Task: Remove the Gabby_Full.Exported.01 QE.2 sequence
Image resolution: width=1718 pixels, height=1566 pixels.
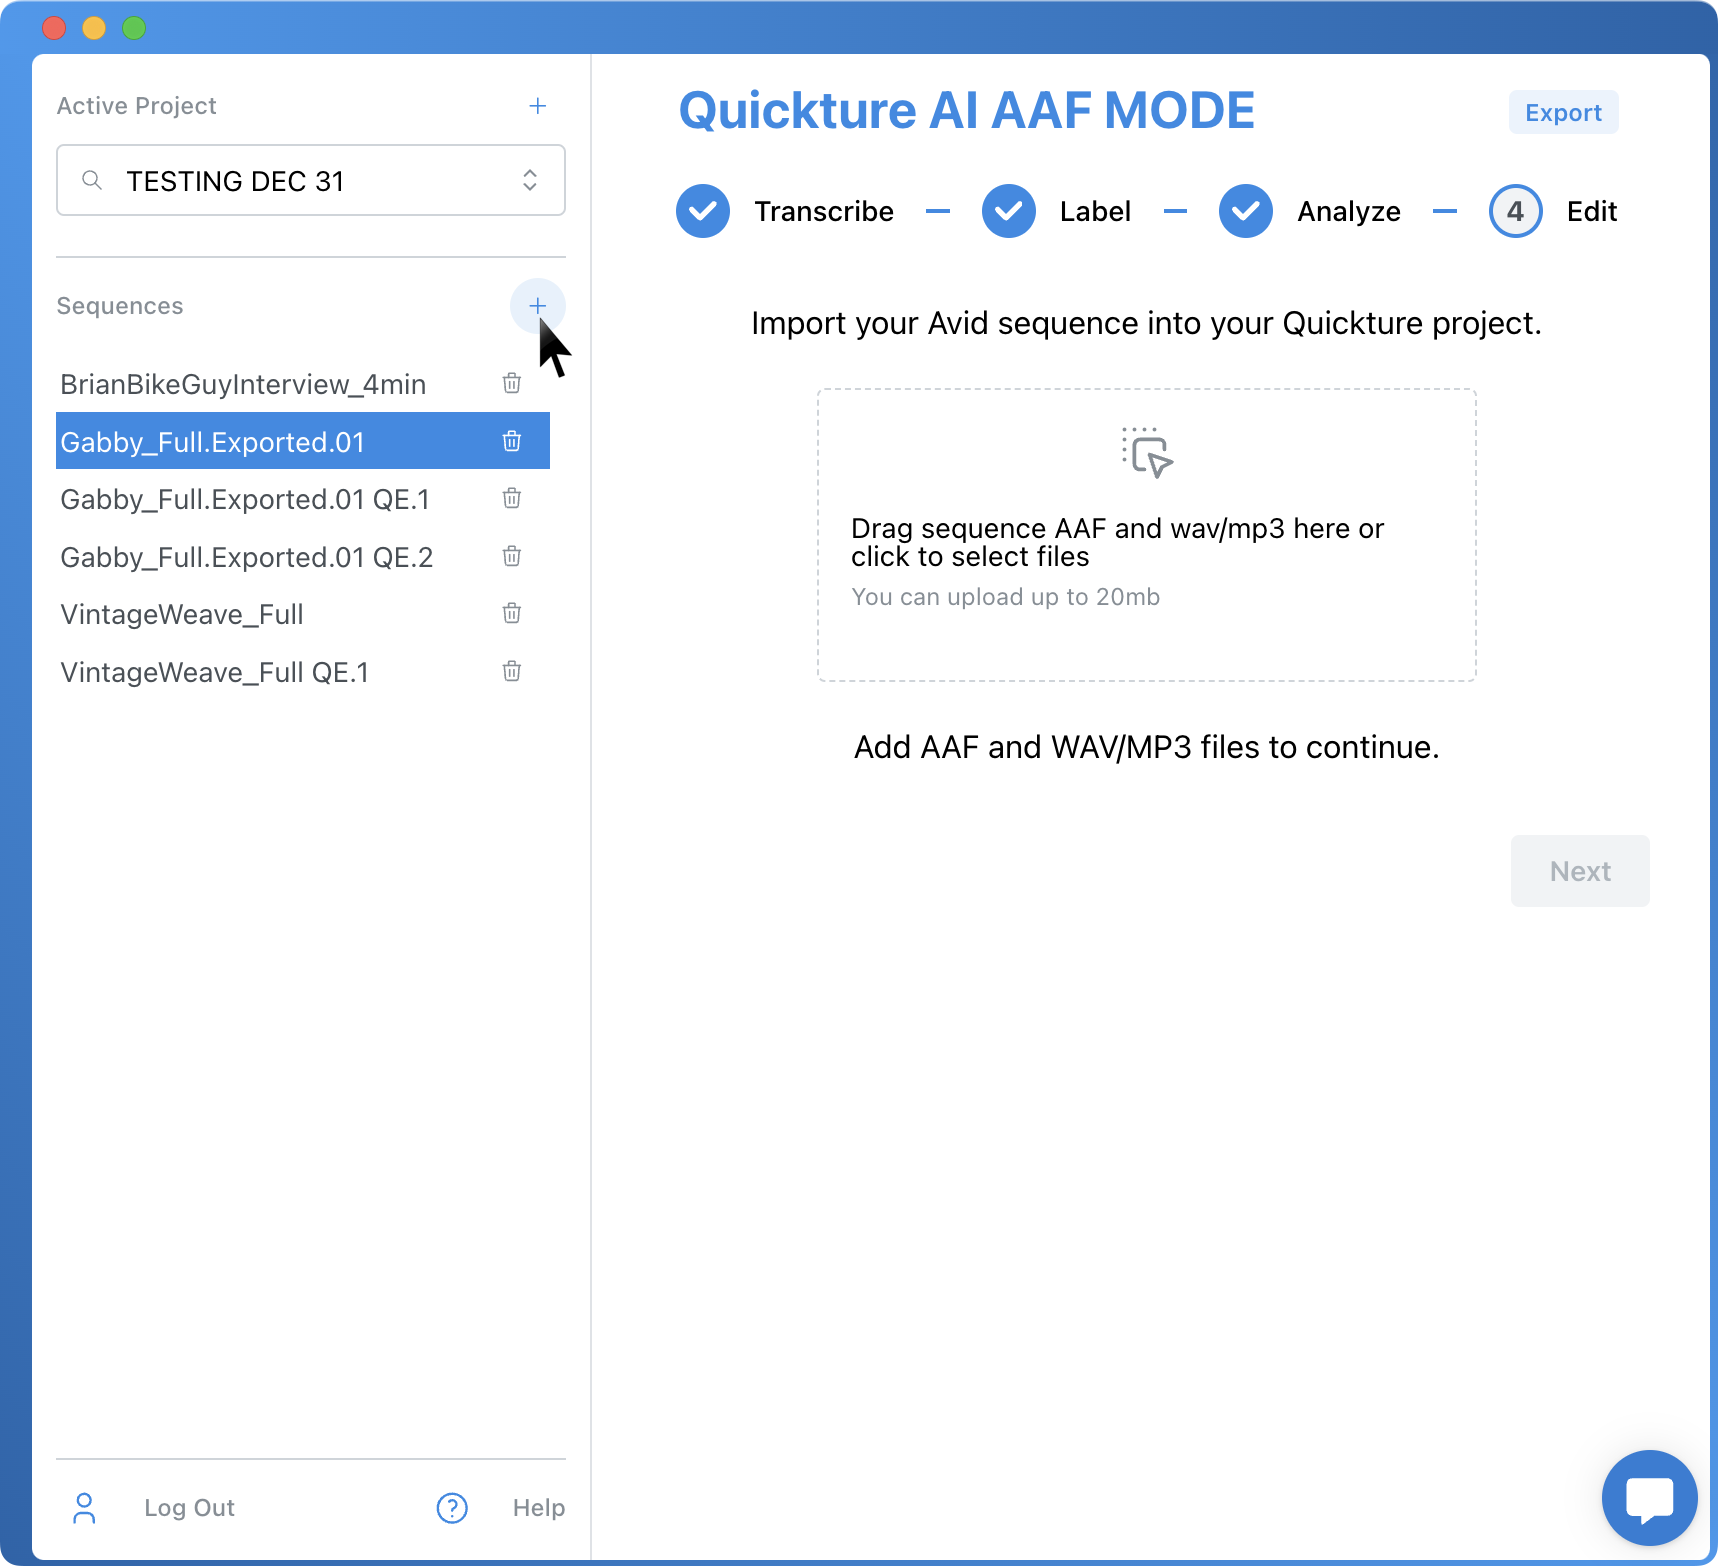Action: [x=511, y=556]
